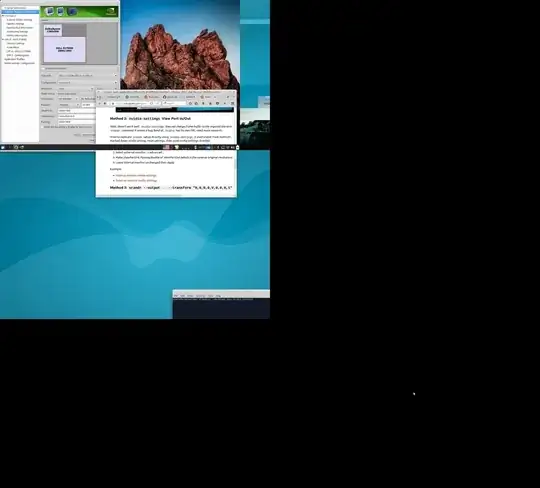The height and width of the screenshot is (488, 540).
Task: Open Antialiasing Settings page
Action: coord(17,31)
